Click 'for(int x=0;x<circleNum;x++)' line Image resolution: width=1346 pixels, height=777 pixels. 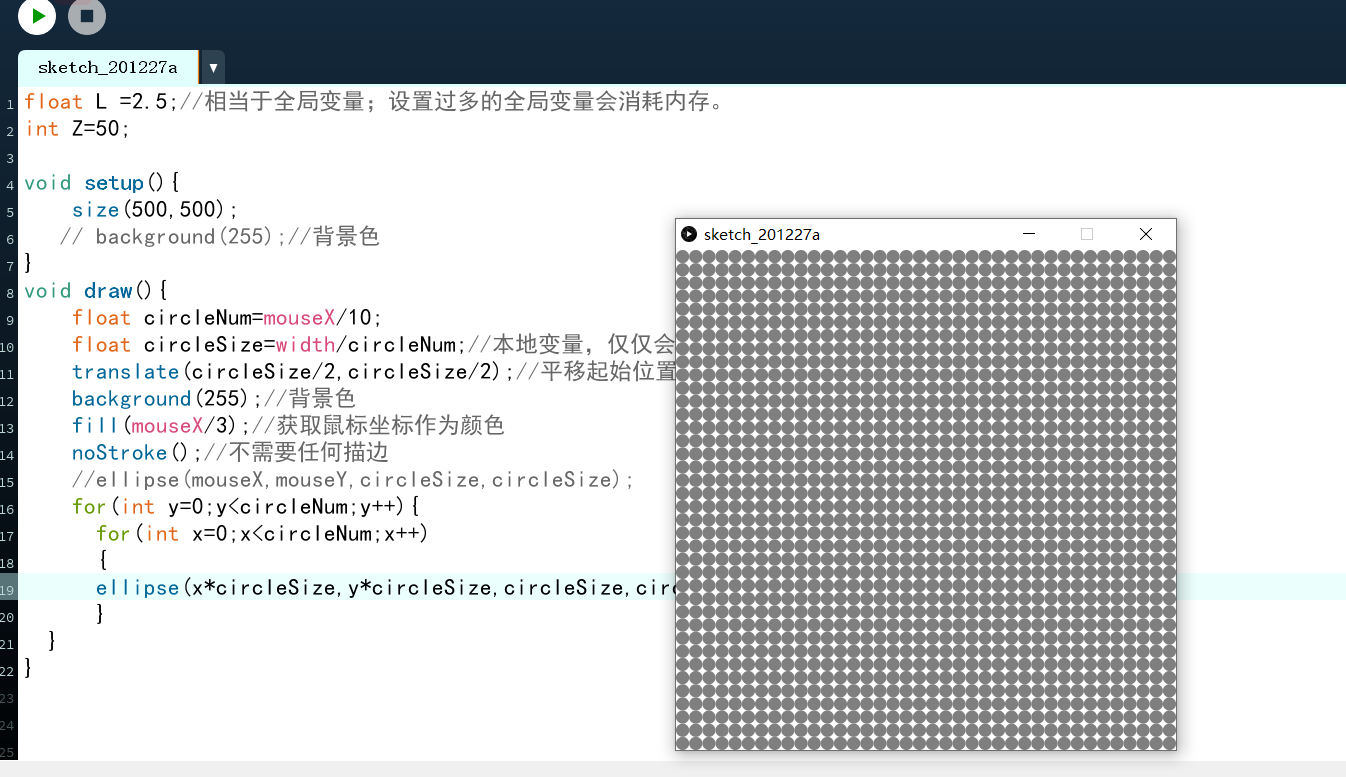(262, 534)
